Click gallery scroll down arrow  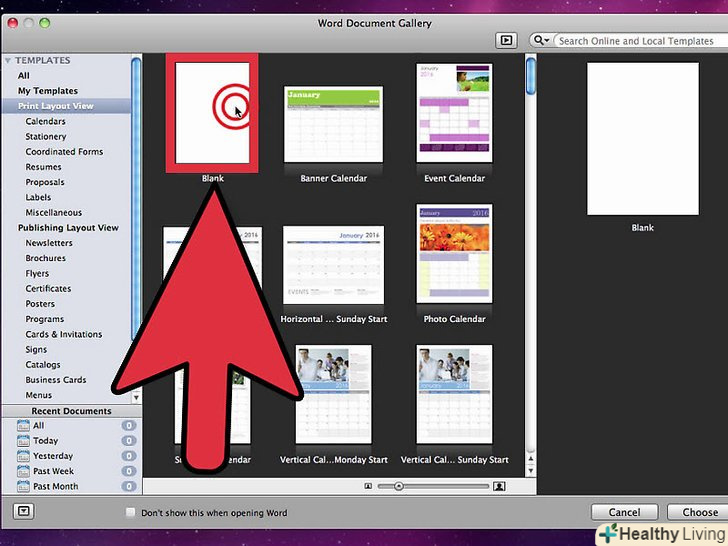pyautogui.click(x=531, y=470)
